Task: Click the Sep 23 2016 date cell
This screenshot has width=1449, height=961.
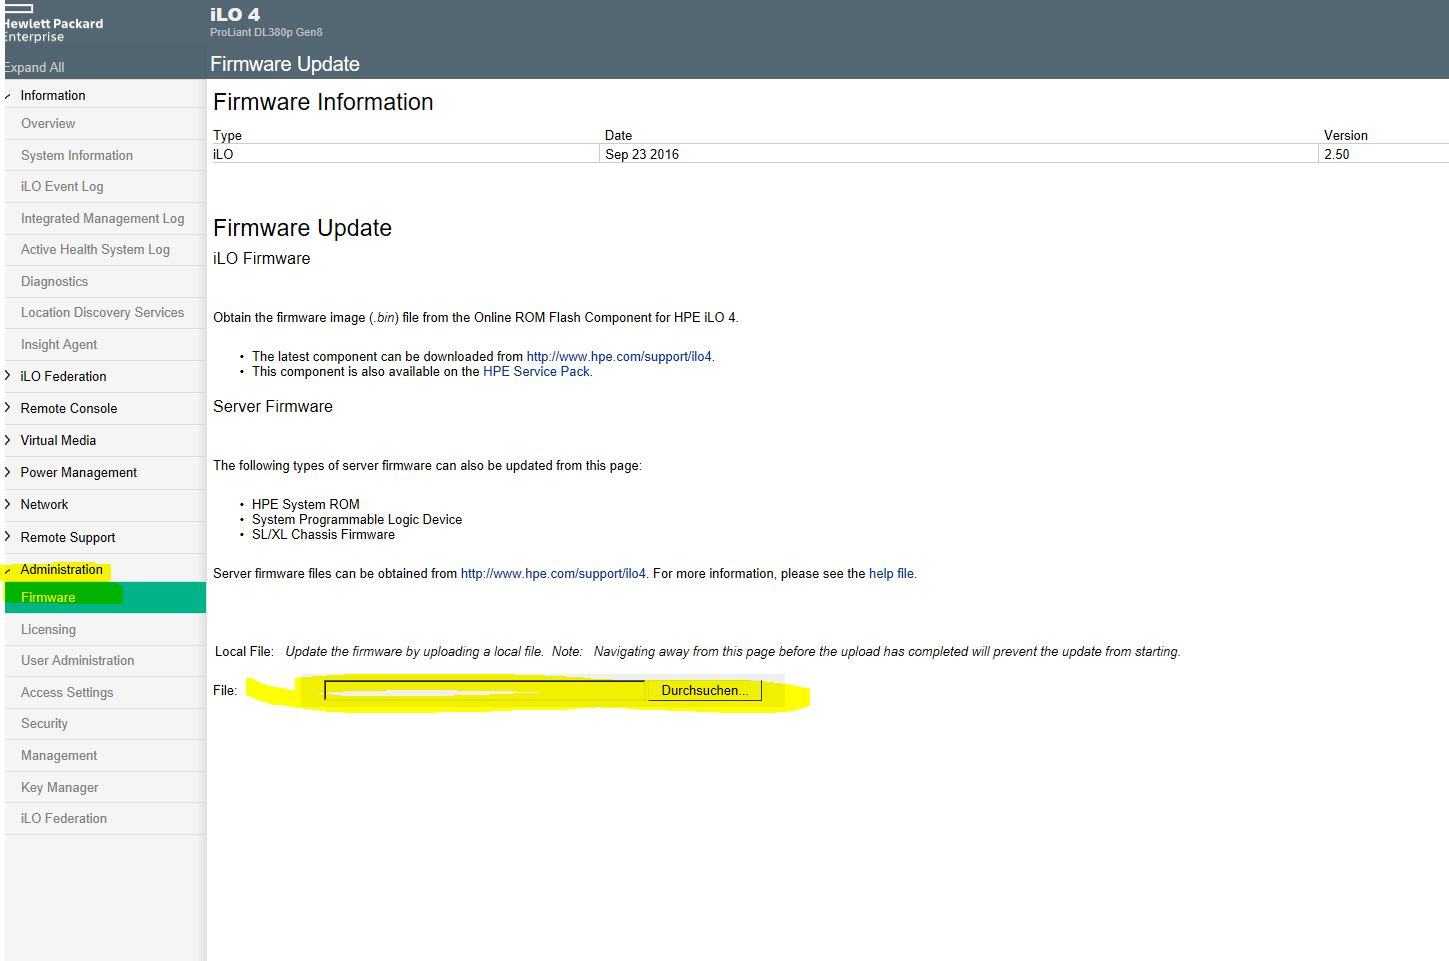Action: (642, 154)
